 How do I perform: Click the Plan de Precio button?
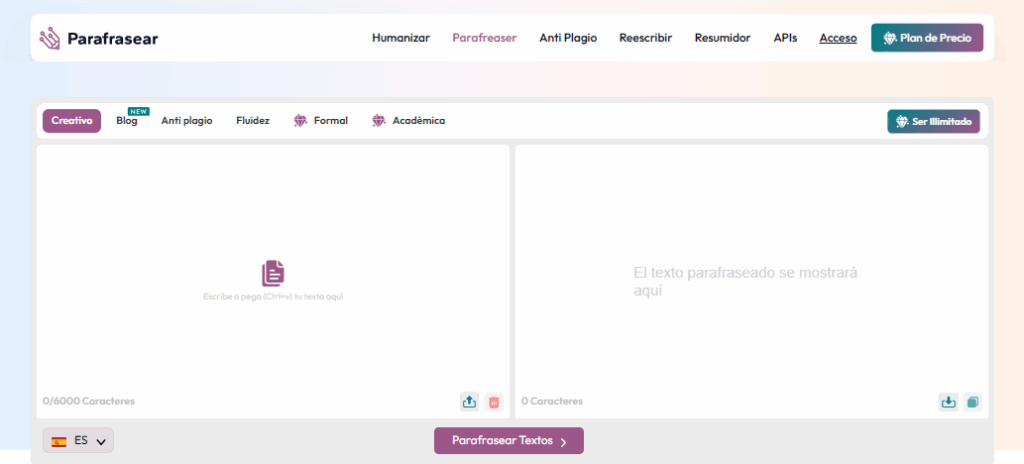(927, 38)
